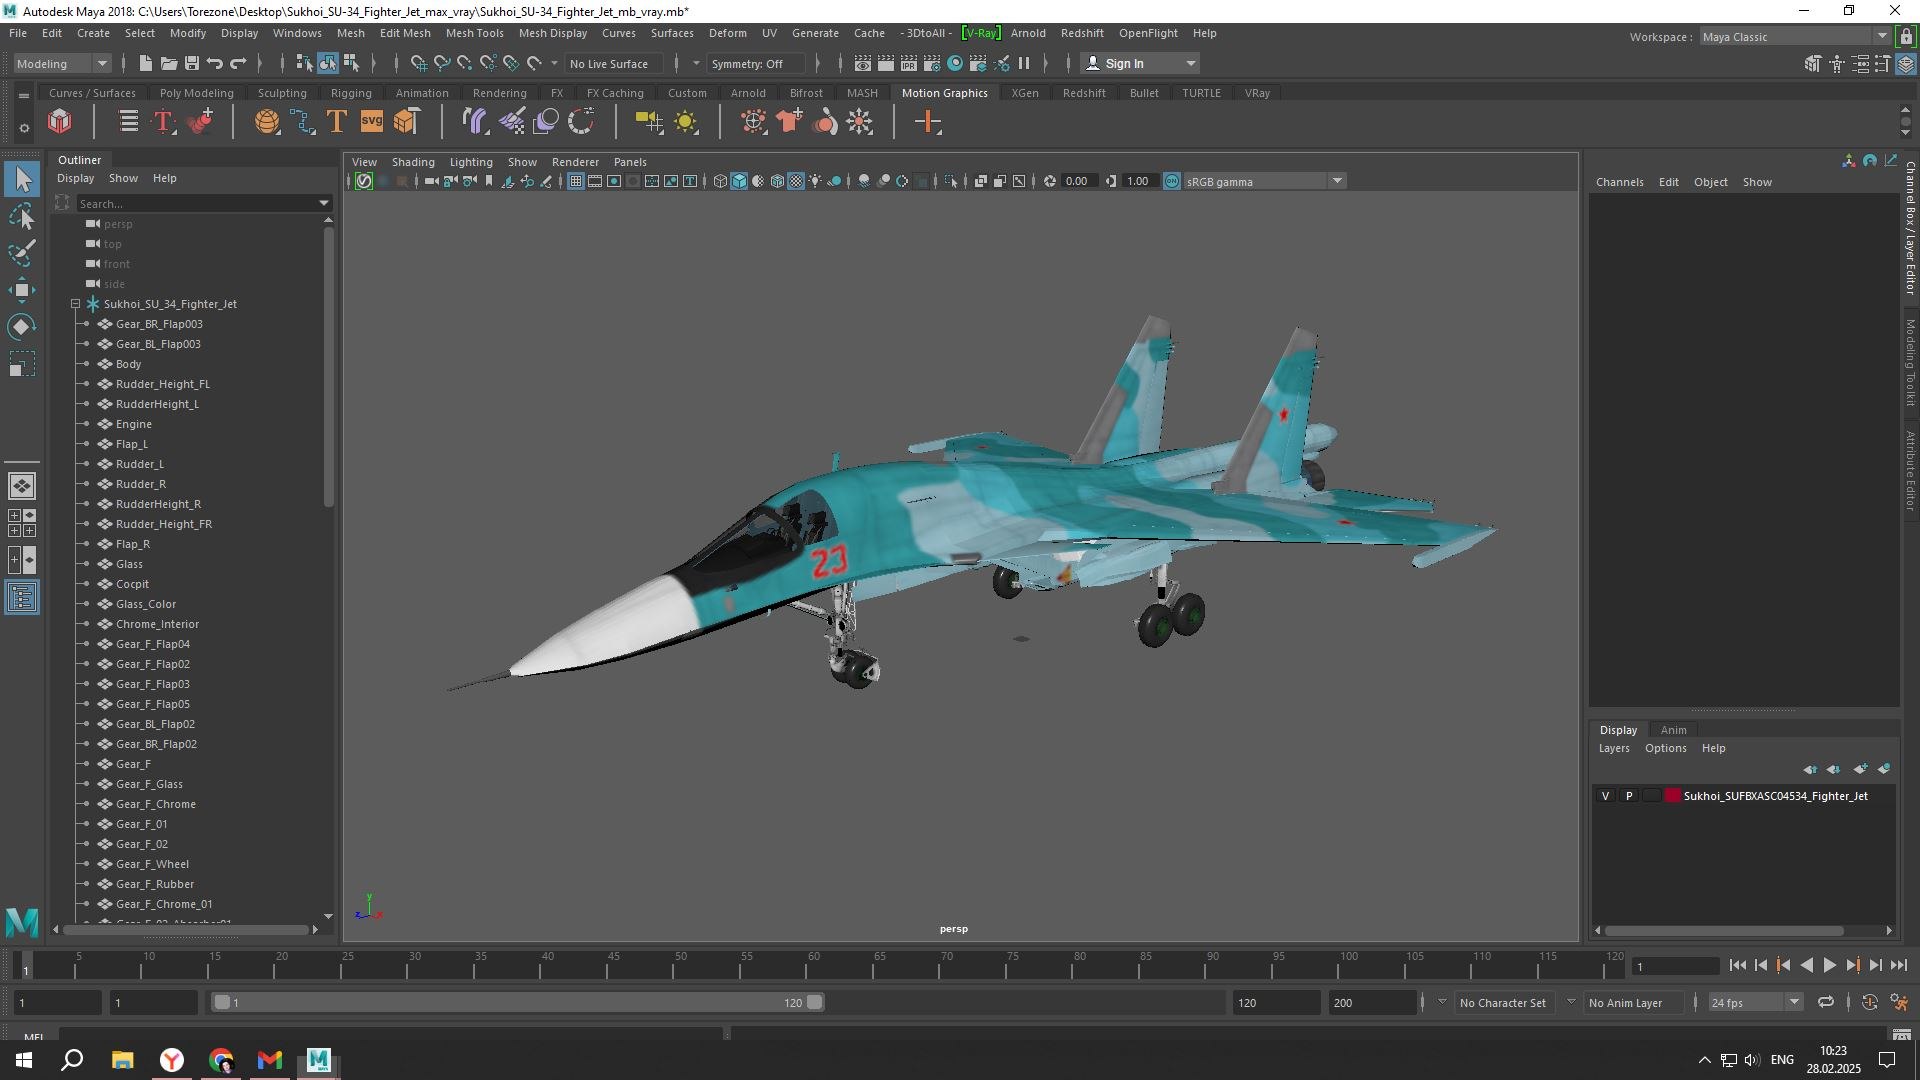This screenshot has width=1920, height=1080.
Task: Toggle use all lights in the viewport
Action: click(815, 181)
